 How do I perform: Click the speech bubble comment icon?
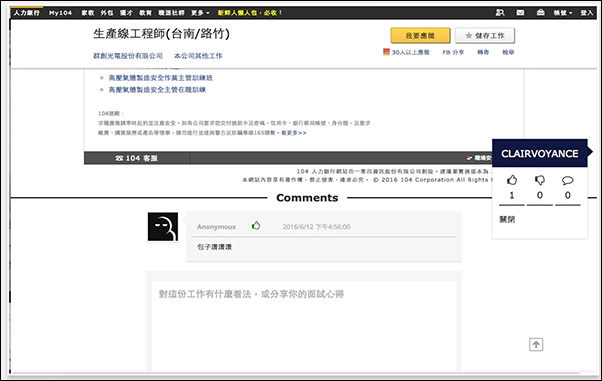click(x=567, y=180)
